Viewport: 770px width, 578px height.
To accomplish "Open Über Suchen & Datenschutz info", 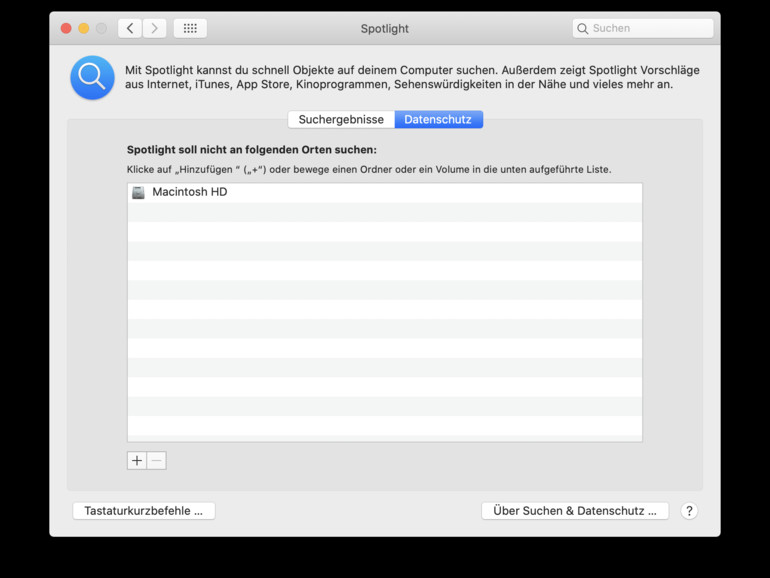I will pyautogui.click(x=575, y=511).
